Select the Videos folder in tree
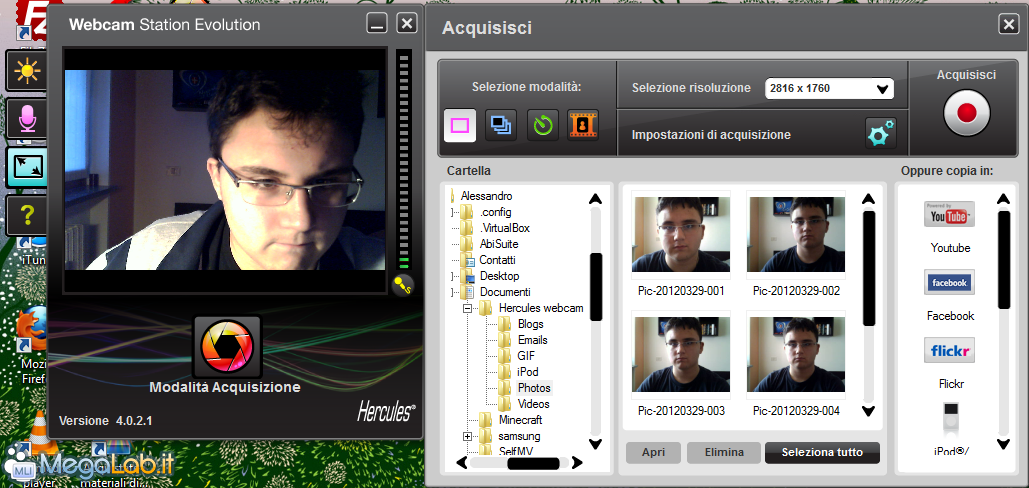This screenshot has width=1029, height=488. [x=533, y=404]
